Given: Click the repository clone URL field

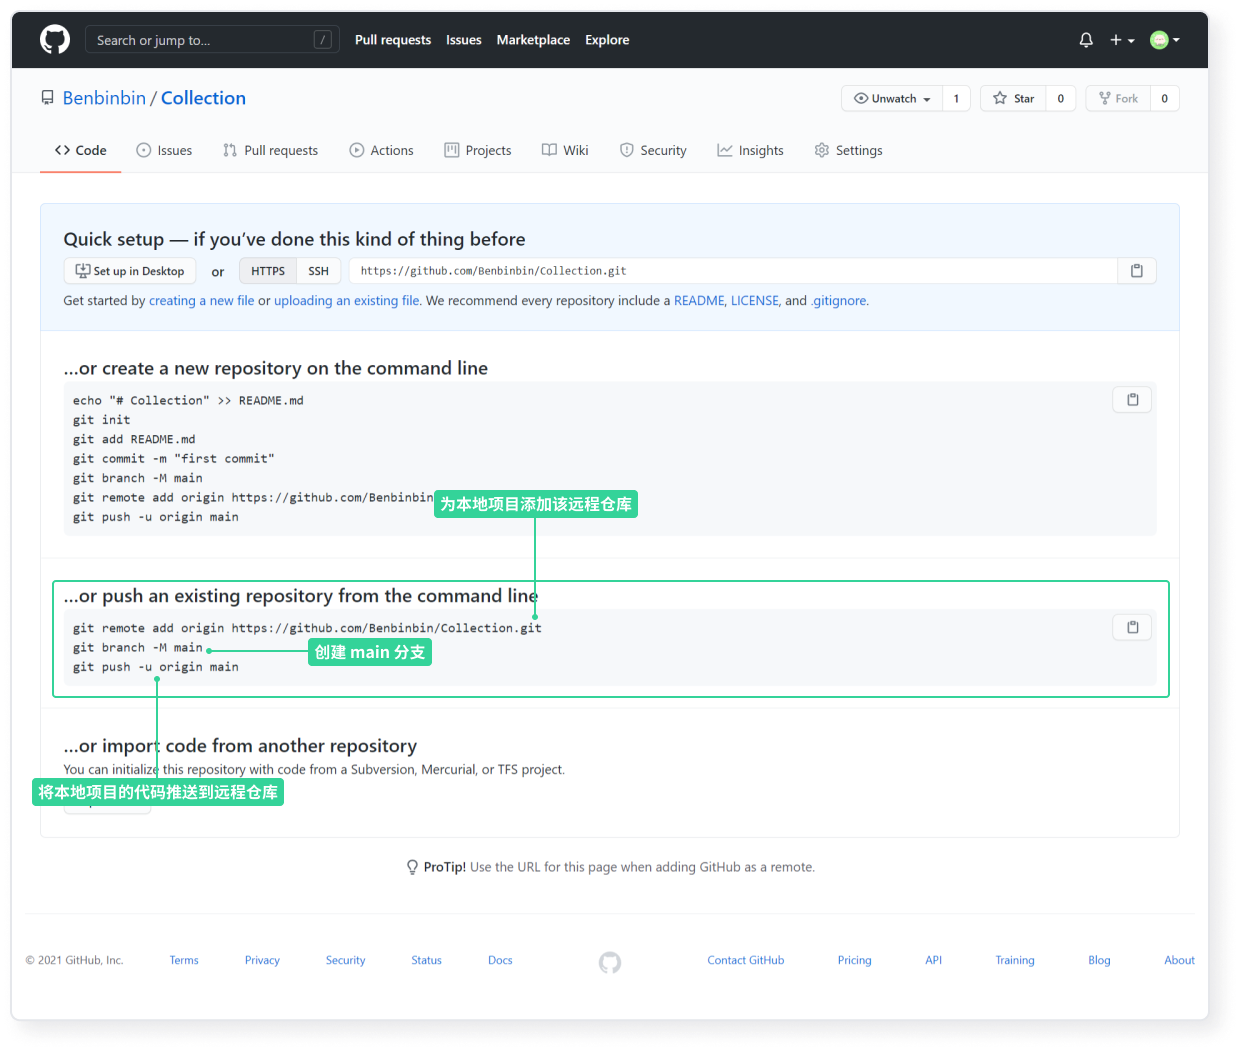Looking at the screenshot, I should tap(733, 271).
